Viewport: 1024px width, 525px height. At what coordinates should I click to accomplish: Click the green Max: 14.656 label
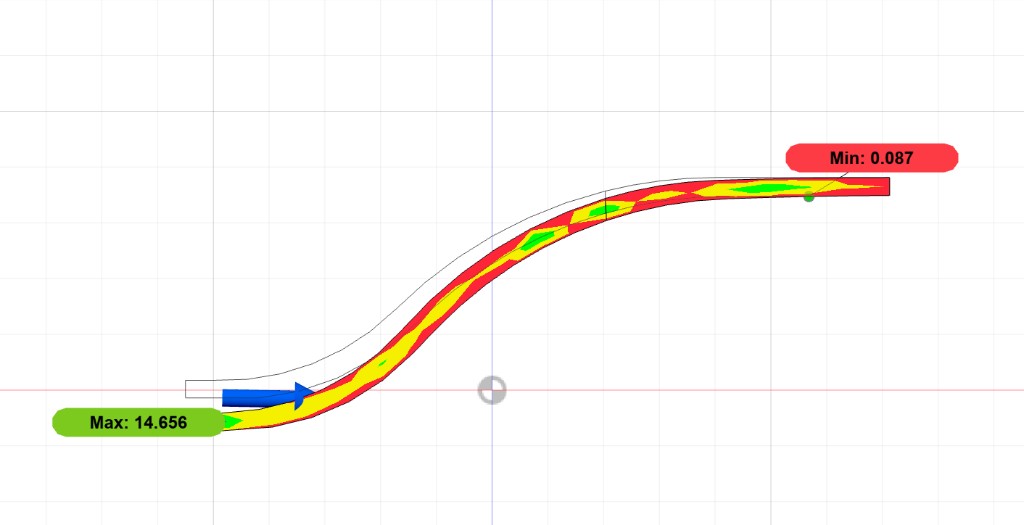138,422
